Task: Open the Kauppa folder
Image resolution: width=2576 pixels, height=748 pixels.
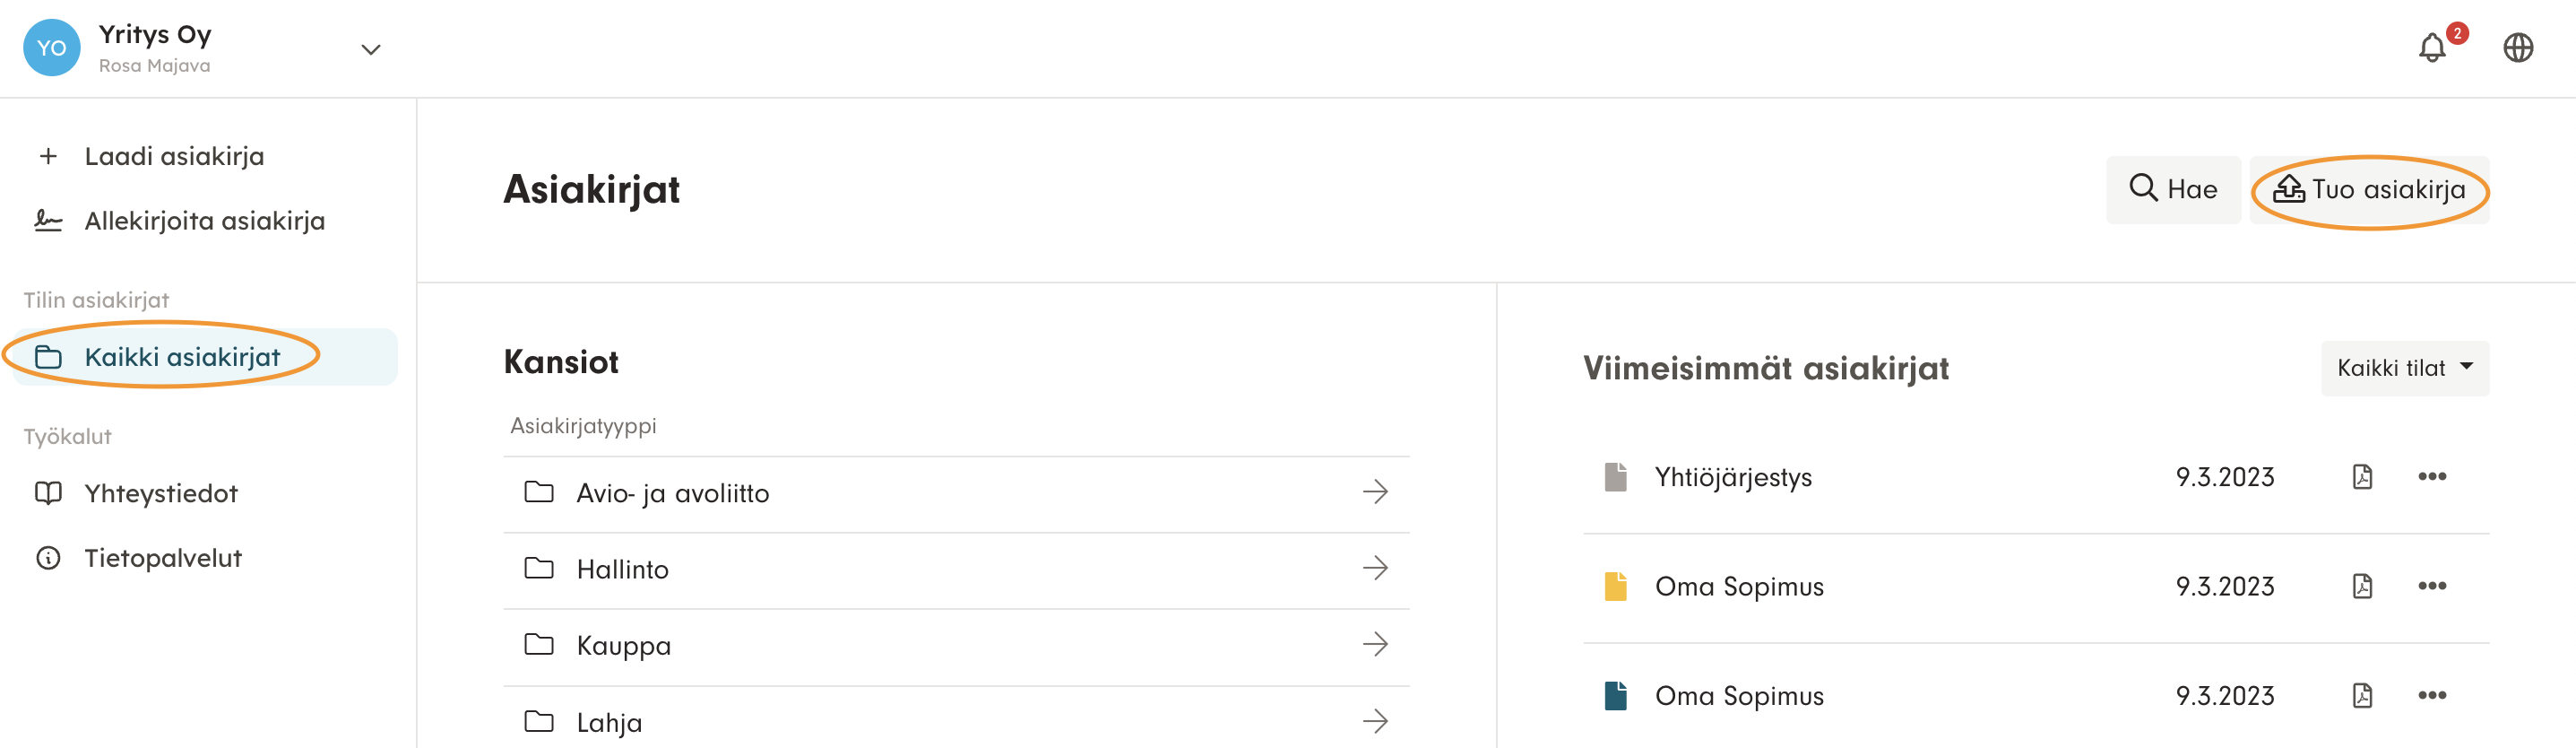Action: tap(623, 646)
